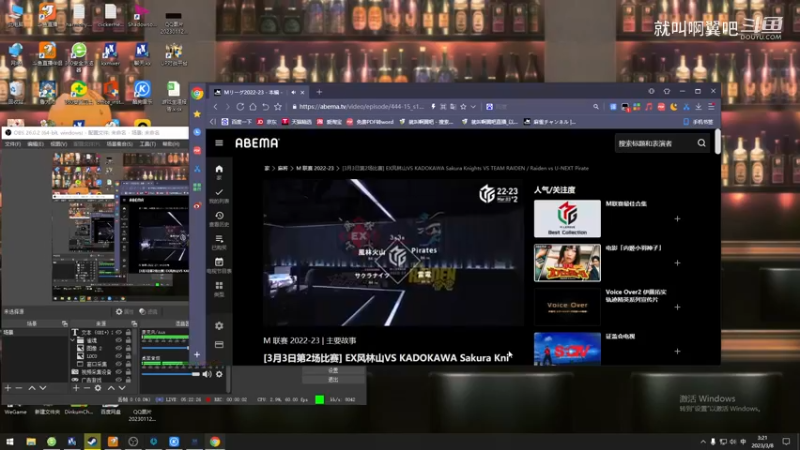The height and width of the screenshot is (450, 800).
Task: Mute desktop audio speaker in OBS mixer
Action: pyautogui.click(x=207, y=374)
